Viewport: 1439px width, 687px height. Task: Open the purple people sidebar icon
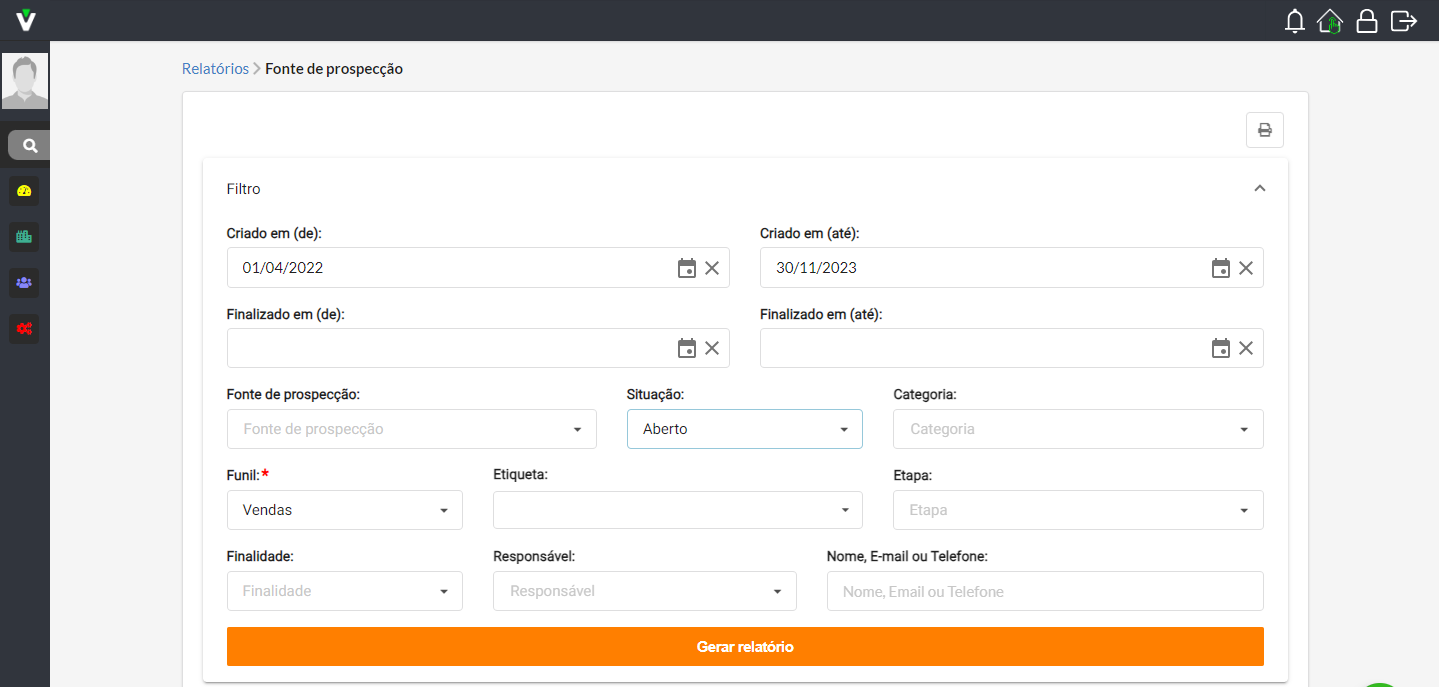24,283
